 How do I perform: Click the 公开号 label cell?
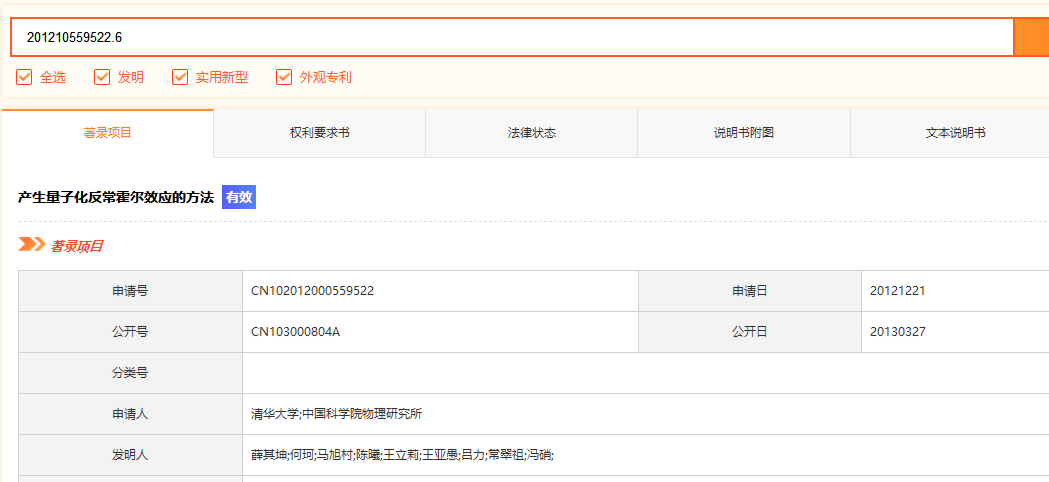tap(130, 332)
